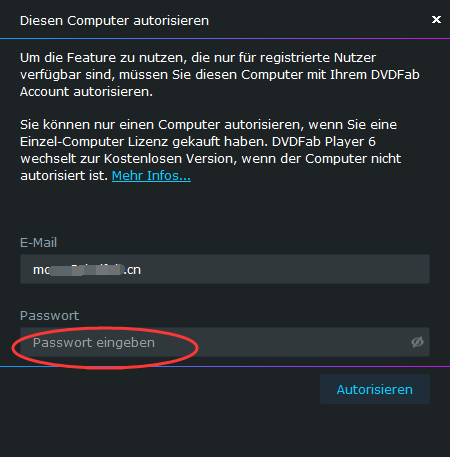The image size is (450, 457).
Task: Click the E-Mail field label
Action: [x=38, y=243]
